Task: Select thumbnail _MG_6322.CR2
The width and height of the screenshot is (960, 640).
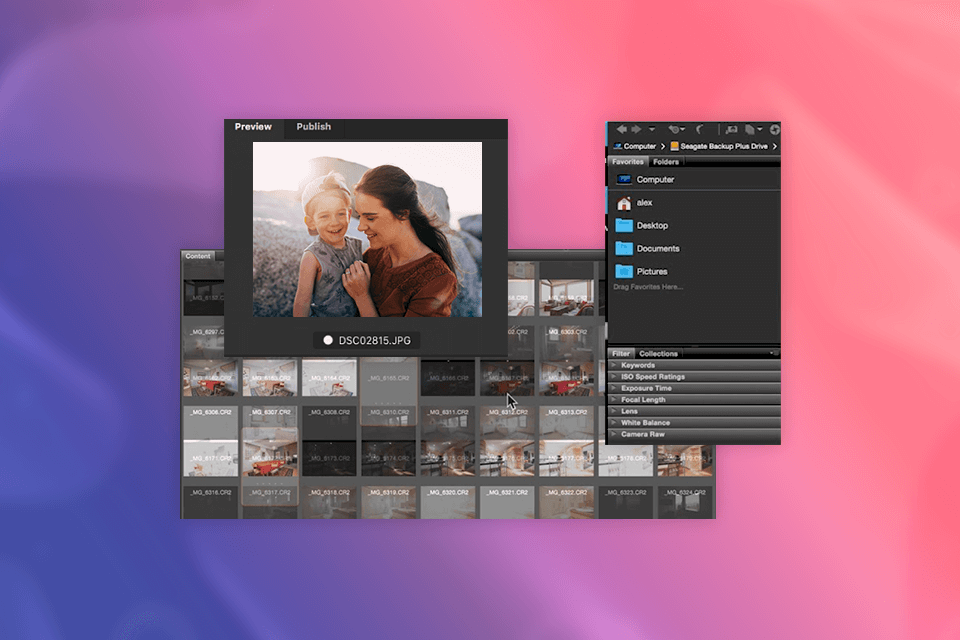Action: tap(567, 502)
